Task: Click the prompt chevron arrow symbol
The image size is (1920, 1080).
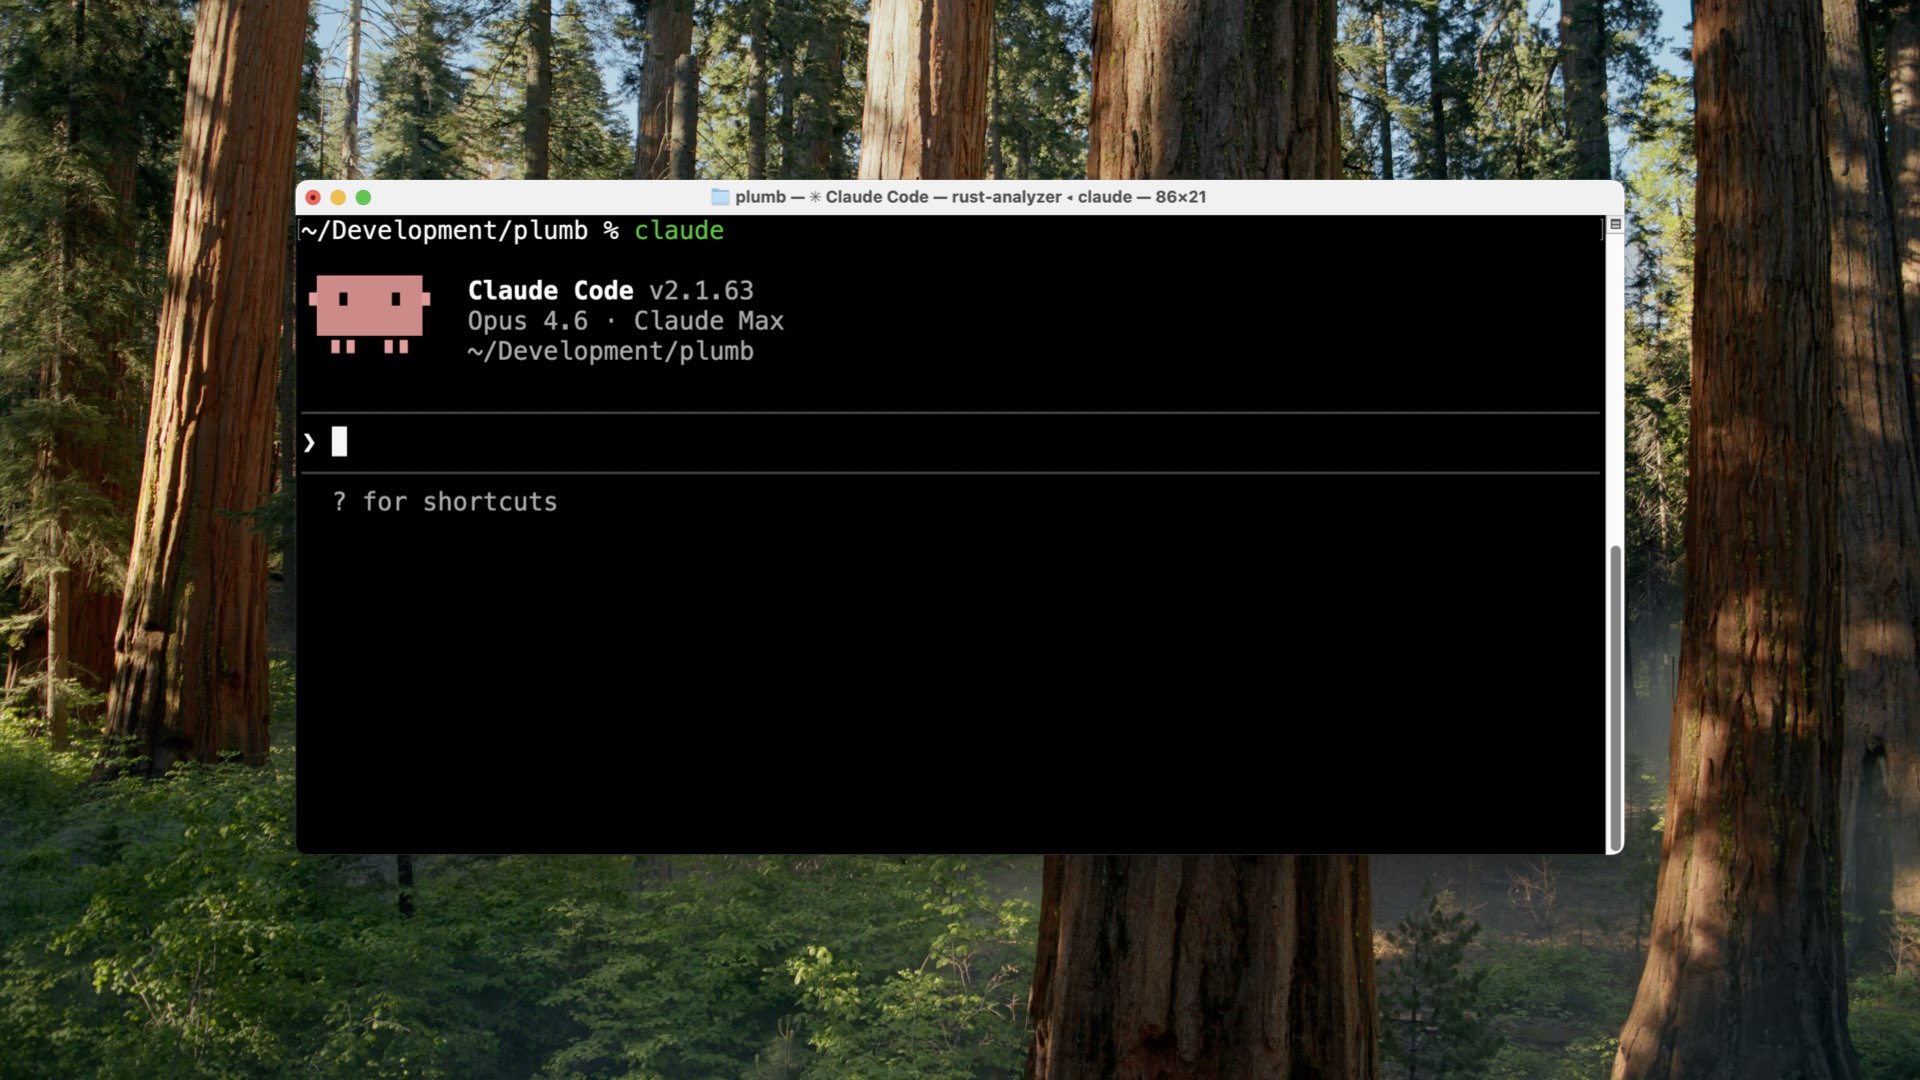Action: 309,442
